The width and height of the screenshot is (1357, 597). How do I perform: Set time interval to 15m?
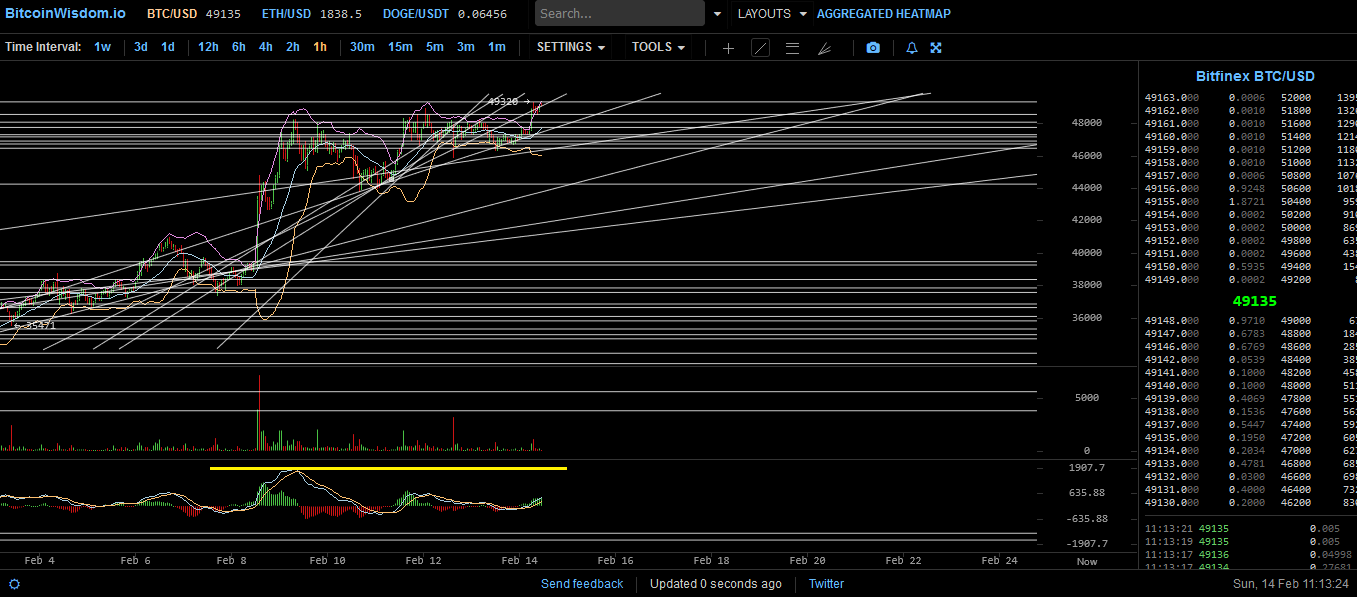(x=400, y=47)
